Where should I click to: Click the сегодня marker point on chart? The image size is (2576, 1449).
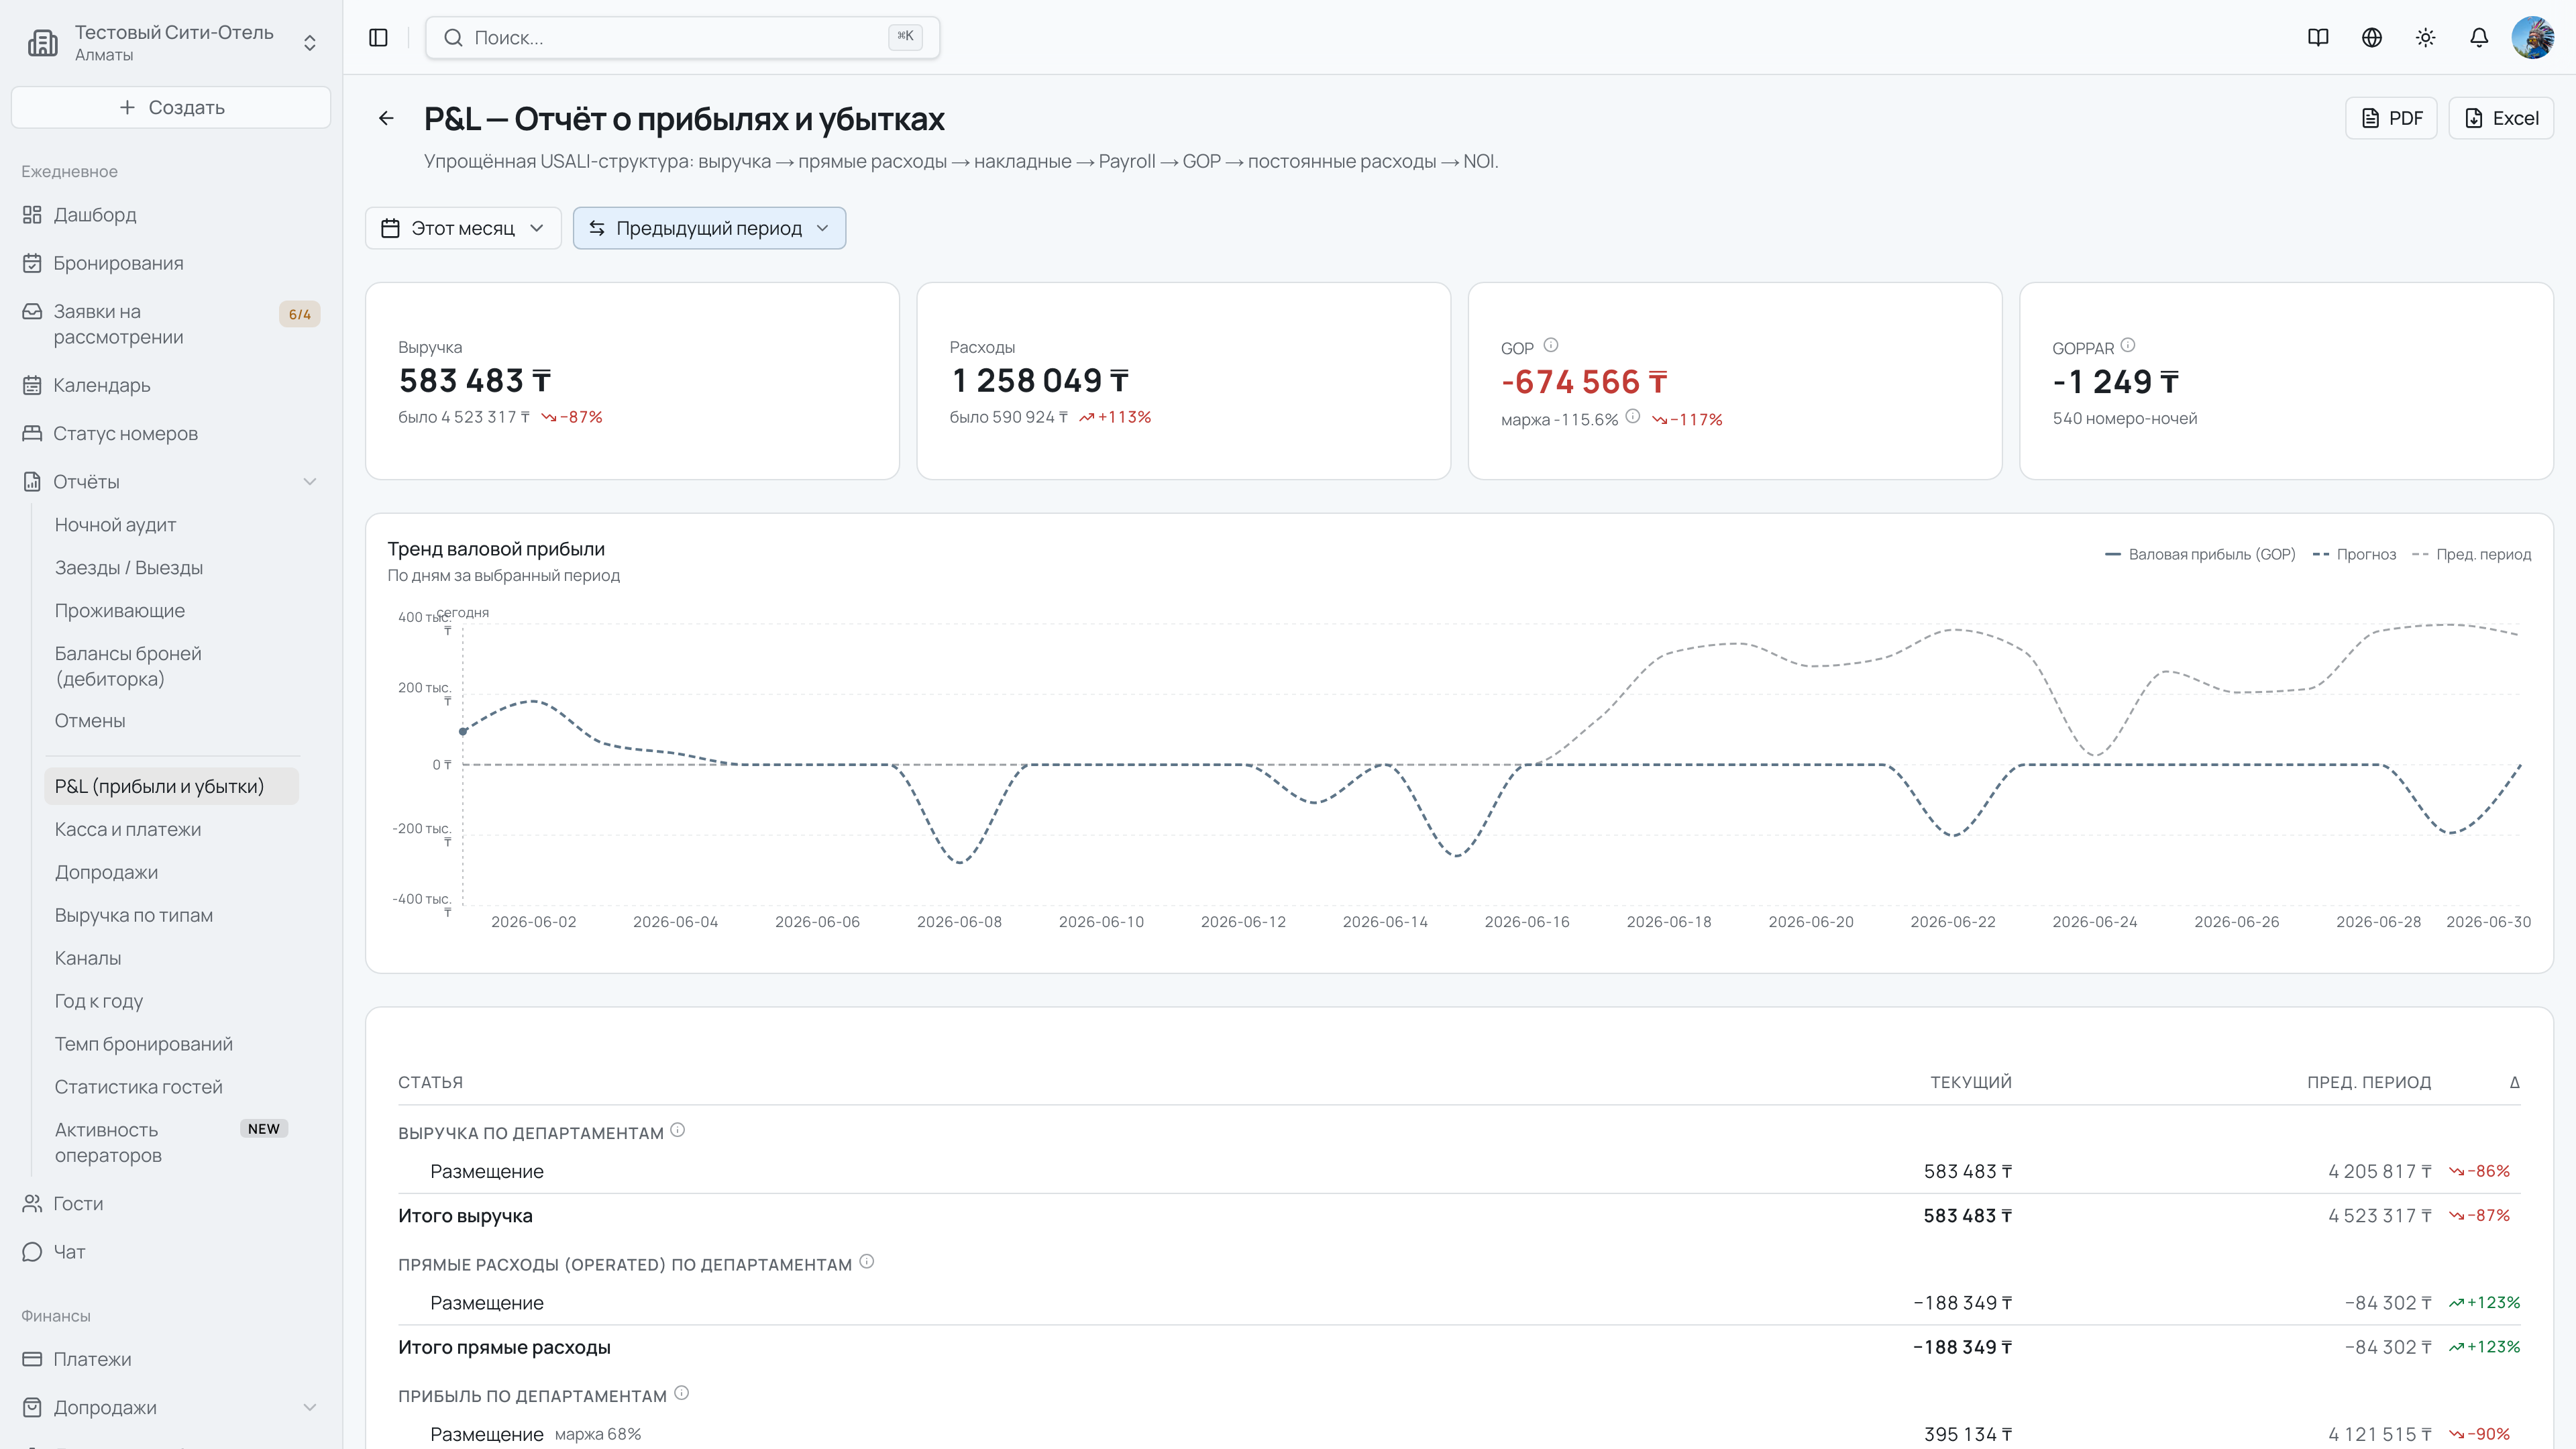click(463, 731)
